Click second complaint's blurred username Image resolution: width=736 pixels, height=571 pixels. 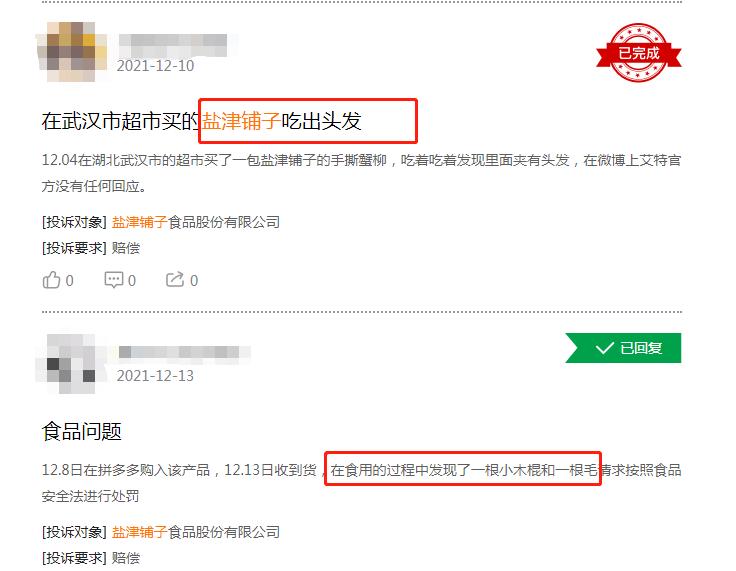click(184, 353)
